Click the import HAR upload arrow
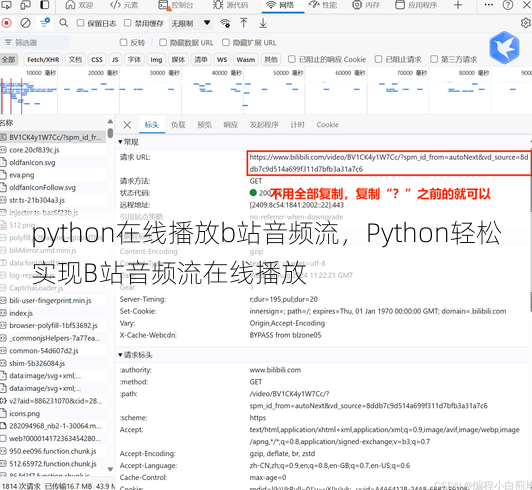532x490 pixels. coord(244,23)
